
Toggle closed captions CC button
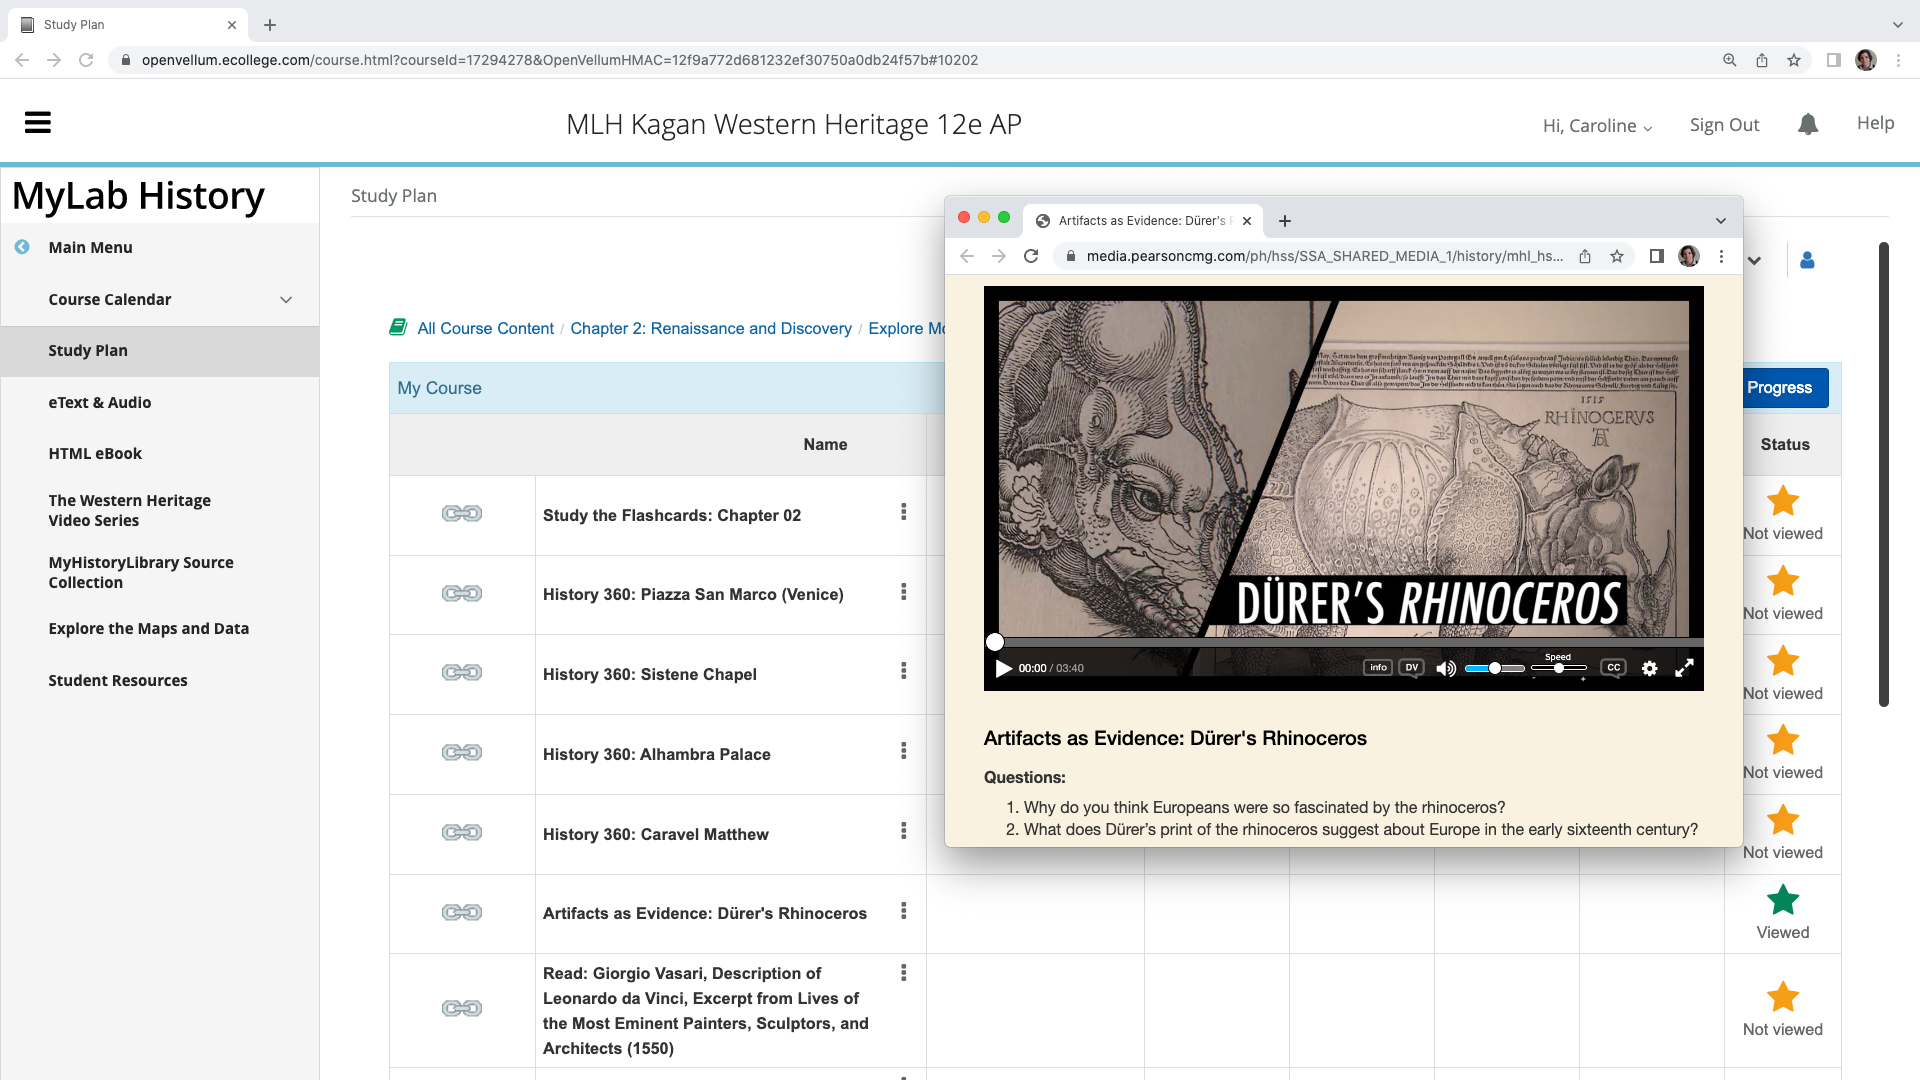[x=1613, y=667]
